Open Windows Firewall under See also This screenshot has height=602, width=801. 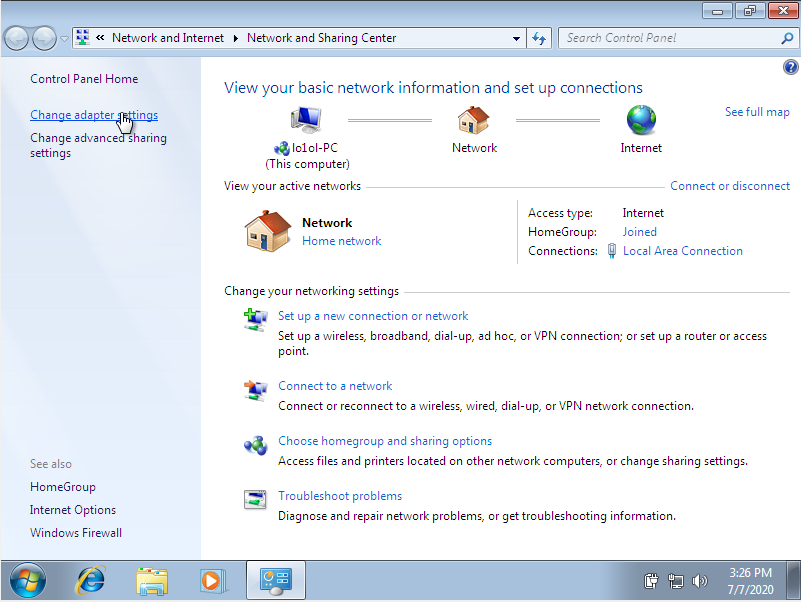(x=76, y=533)
